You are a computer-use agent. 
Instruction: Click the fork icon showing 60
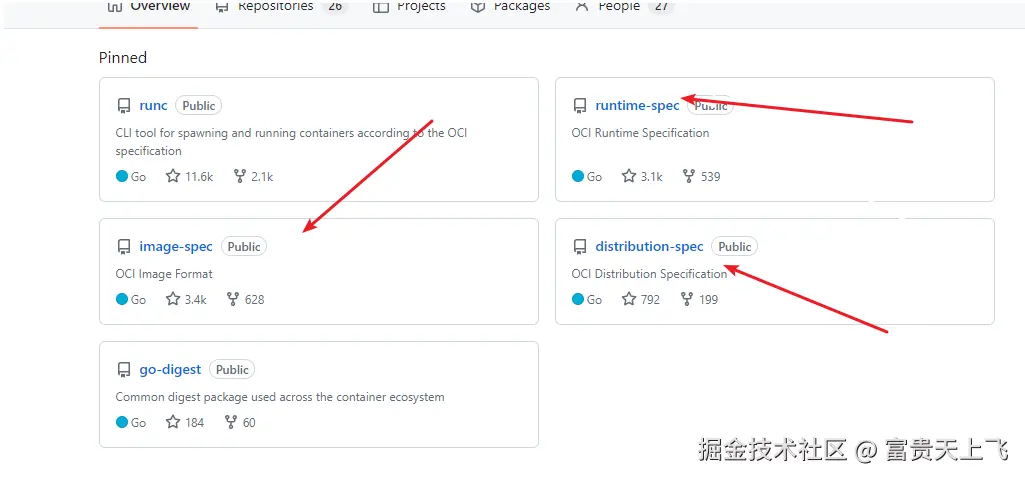(231, 422)
